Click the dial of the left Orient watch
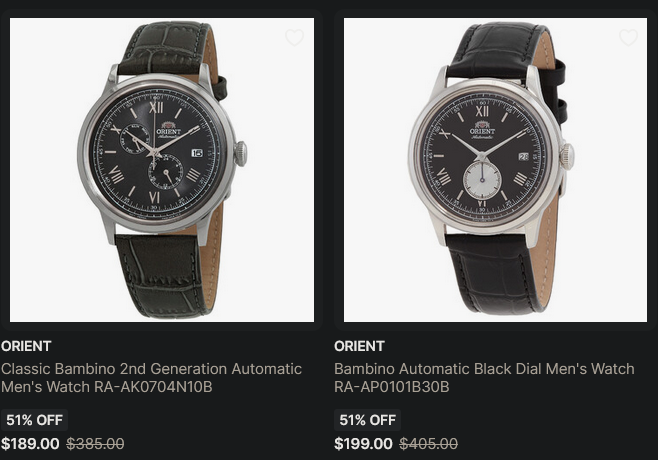 click(x=154, y=152)
